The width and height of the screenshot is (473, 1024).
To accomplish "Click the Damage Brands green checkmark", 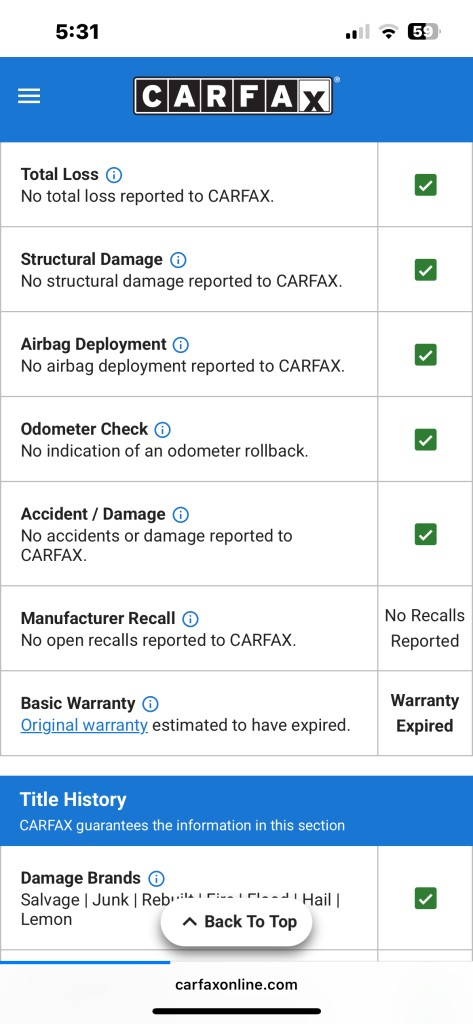I will [425, 899].
